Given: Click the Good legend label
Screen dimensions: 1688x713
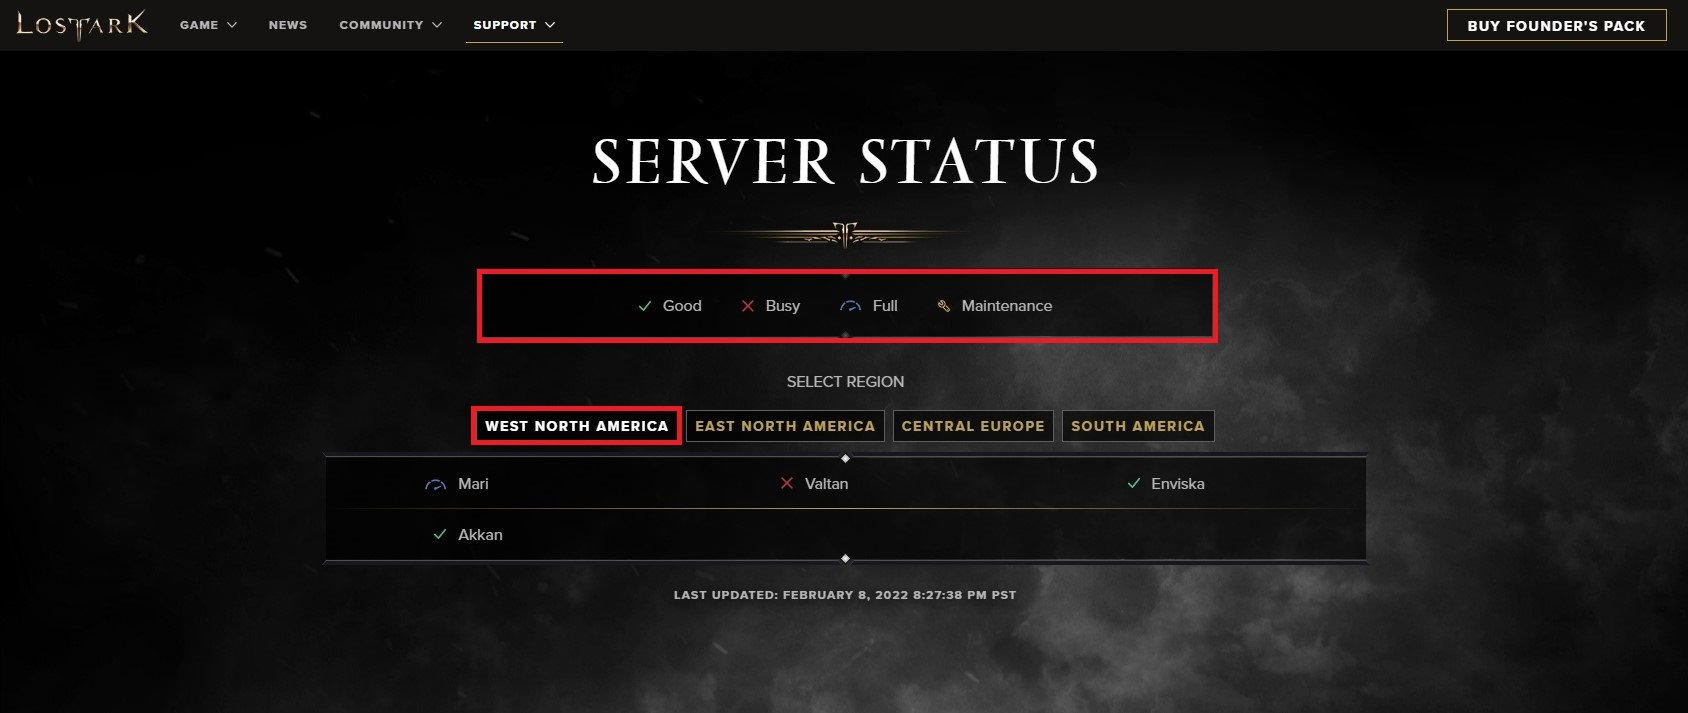Looking at the screenshot, I should (682, 306).
